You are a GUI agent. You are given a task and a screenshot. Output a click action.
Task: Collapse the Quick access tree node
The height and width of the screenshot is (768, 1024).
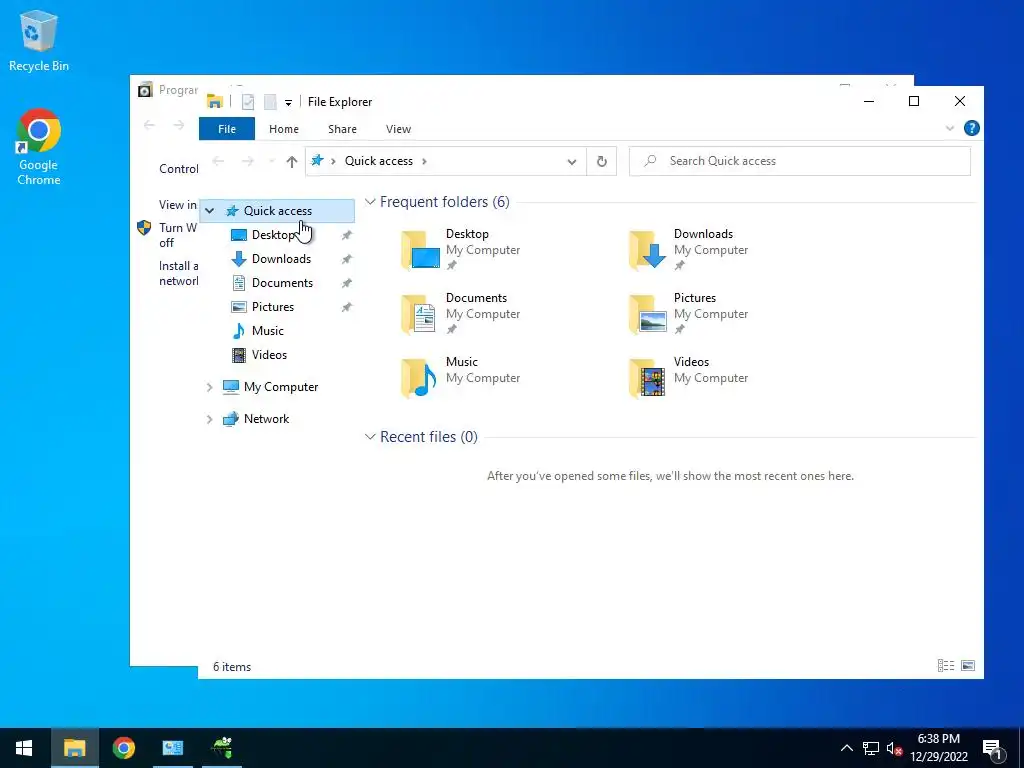point(210,210)
